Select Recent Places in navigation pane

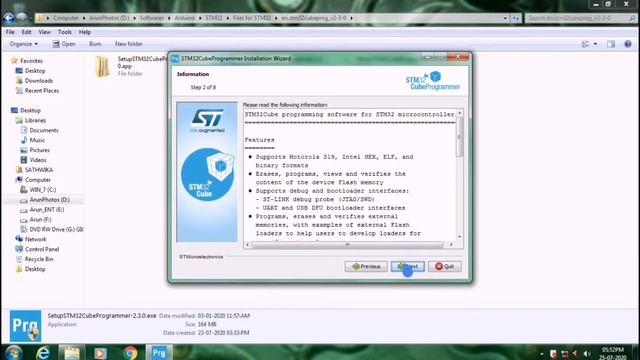(x=42, y=91)
